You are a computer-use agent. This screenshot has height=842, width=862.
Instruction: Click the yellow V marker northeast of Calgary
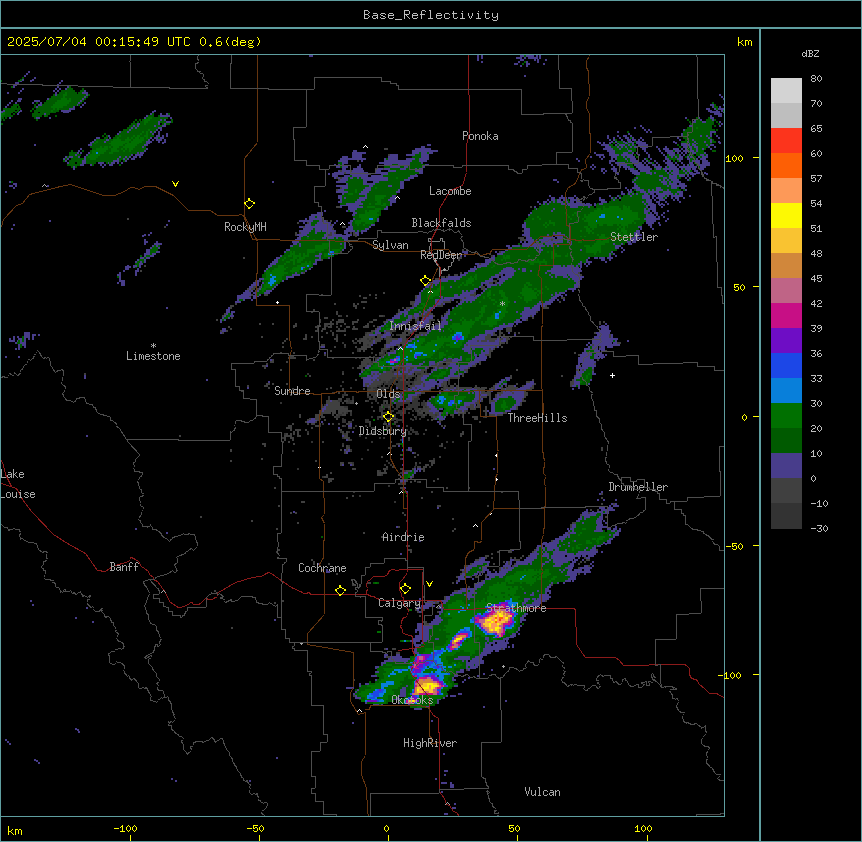click(429, 584)
